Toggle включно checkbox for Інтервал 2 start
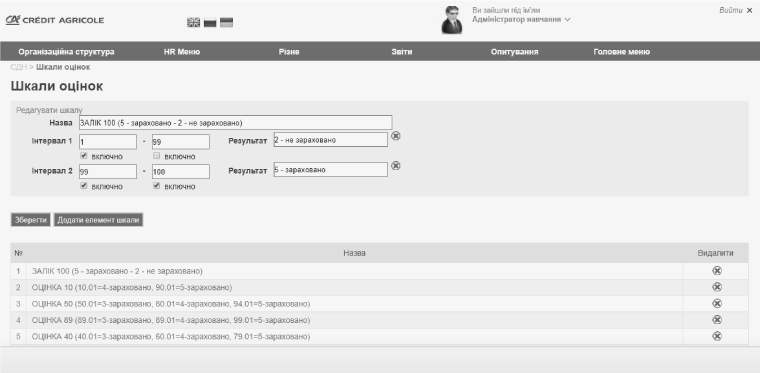 click(84, 186)
